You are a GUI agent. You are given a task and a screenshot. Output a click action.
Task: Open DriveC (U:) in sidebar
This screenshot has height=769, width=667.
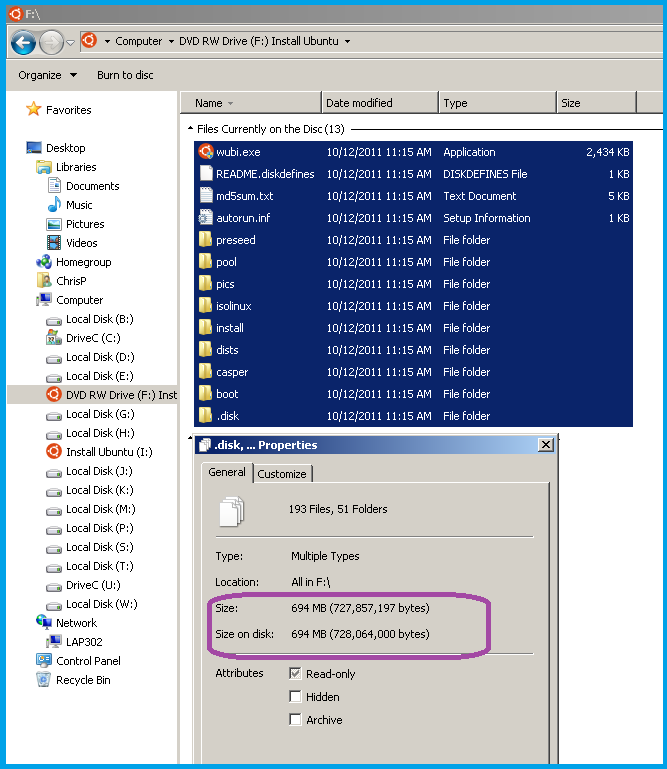(x=93, y=585)
